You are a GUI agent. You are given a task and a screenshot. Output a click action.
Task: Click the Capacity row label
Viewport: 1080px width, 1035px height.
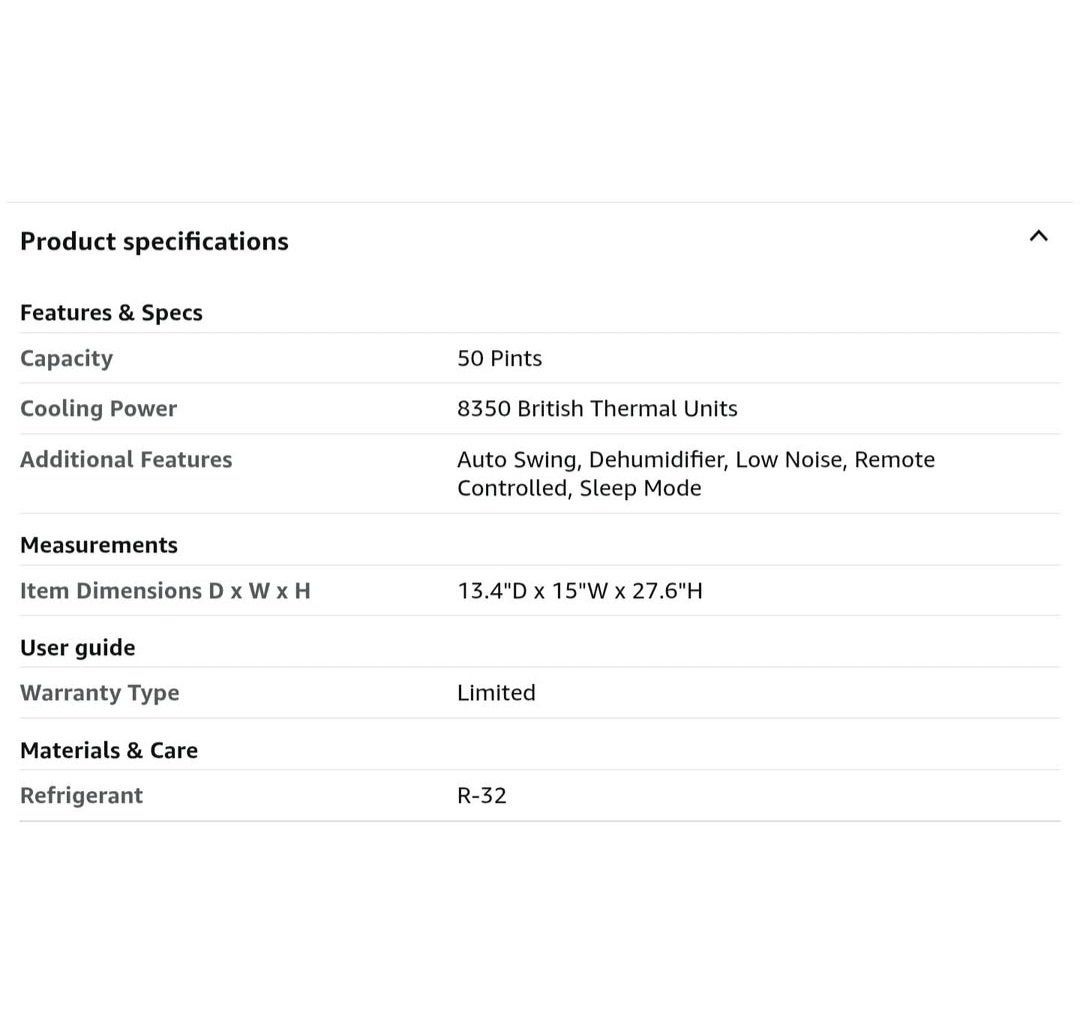click(66, 359)
